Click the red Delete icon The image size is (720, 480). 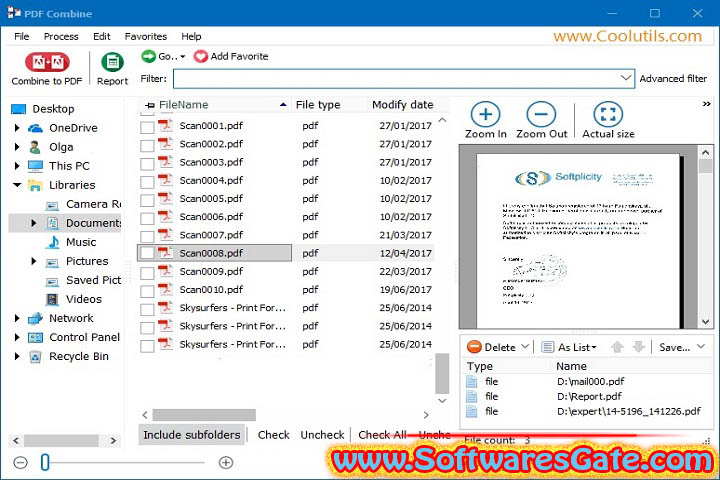pyautogui.click(x=474, y=347)
